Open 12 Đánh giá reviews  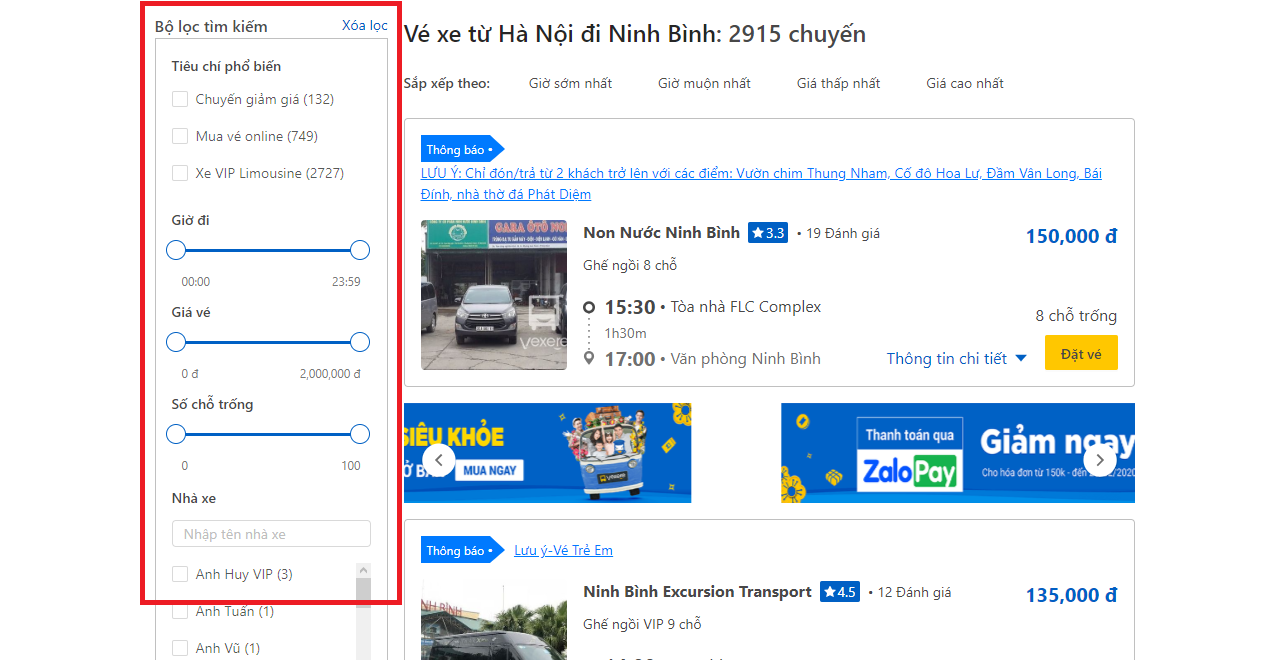point(915,592)
